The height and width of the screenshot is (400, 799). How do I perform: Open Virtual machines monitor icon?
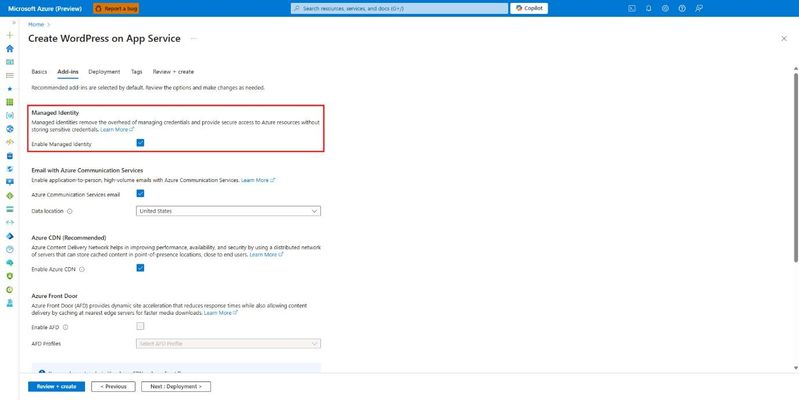pos(9,182)
